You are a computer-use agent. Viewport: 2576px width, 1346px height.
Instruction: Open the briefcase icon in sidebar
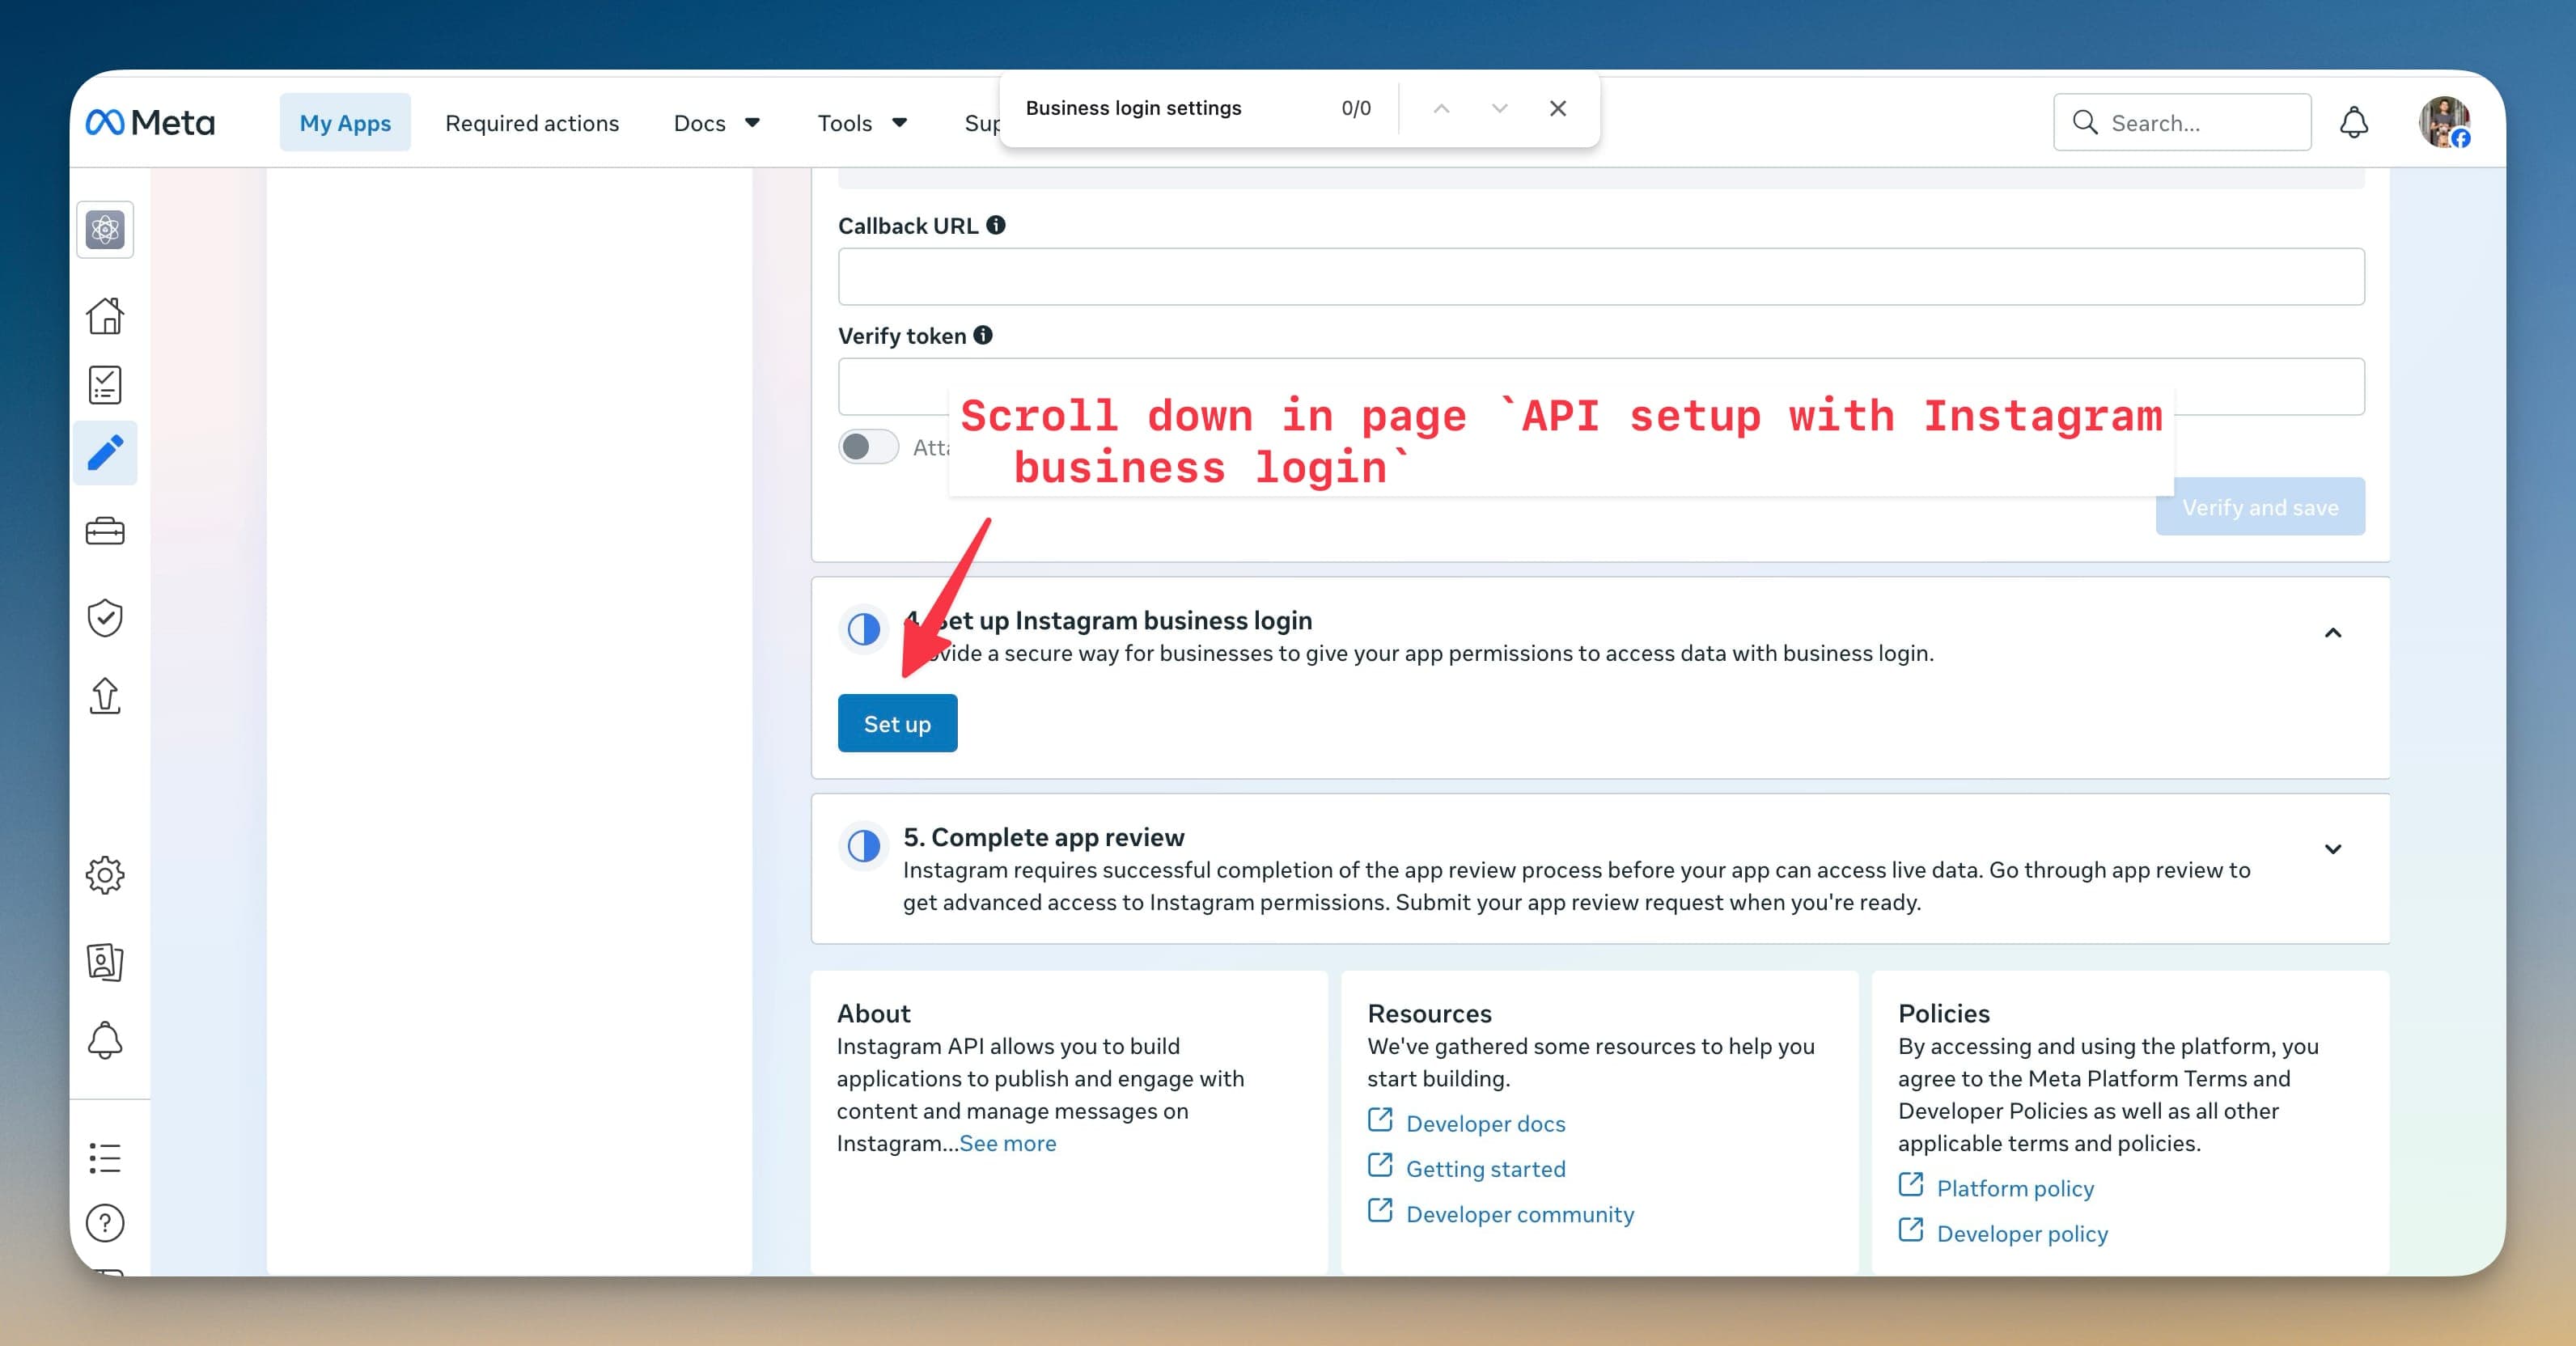click(x=105, y=531)
